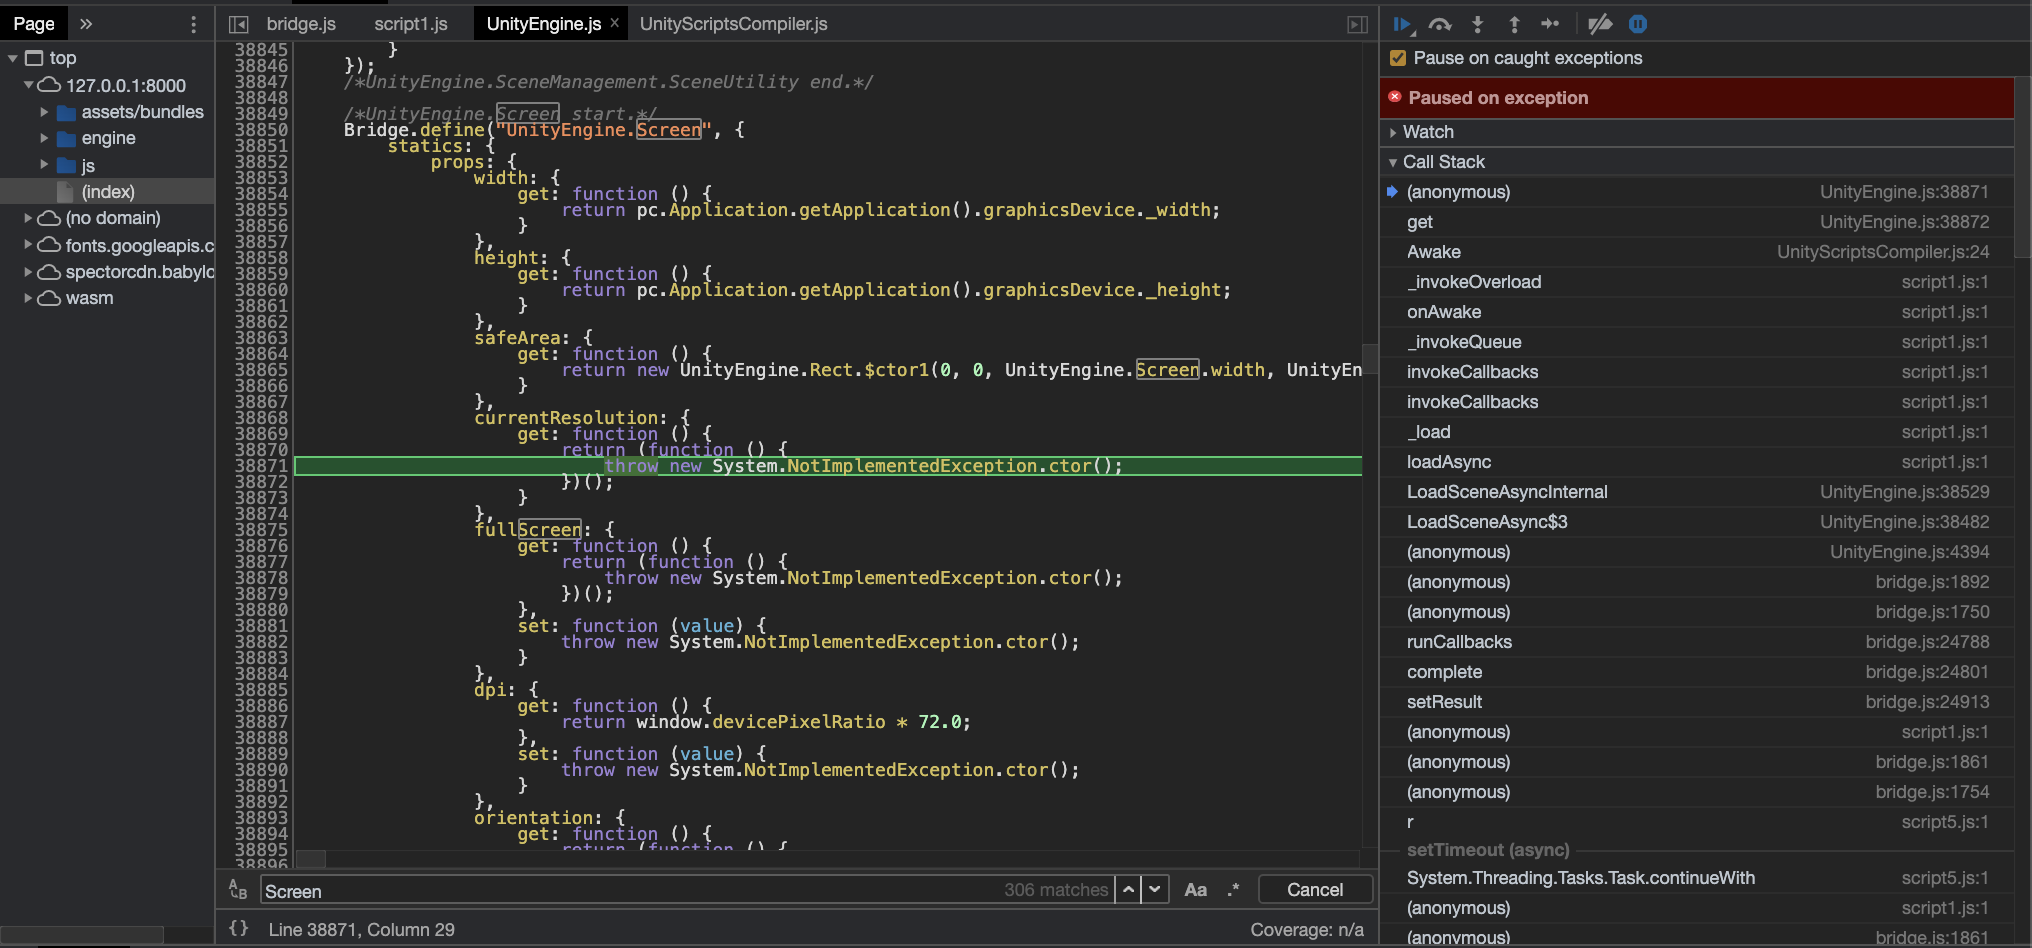Step into next function call
Viewport: 2032px width, 948px height.
pos(1477,24)
